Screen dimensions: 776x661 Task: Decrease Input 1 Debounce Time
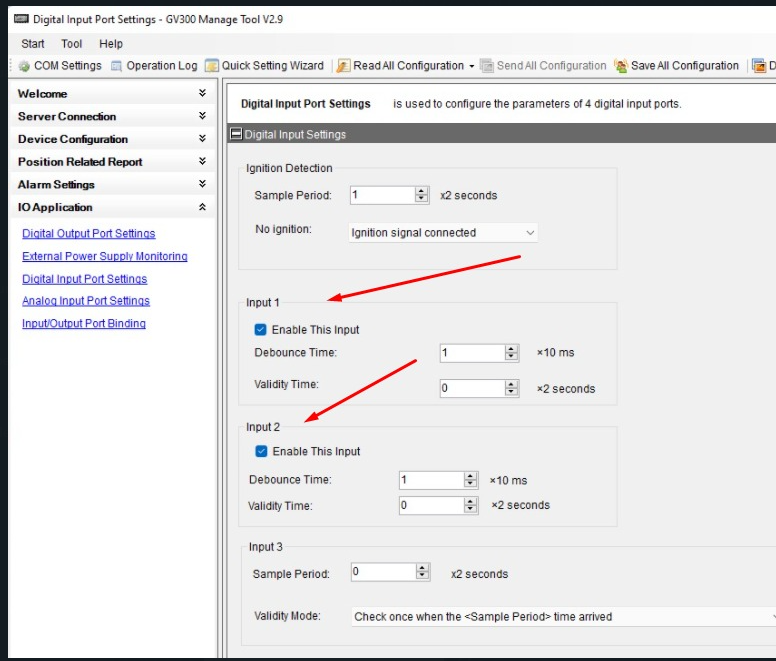coord(511,357)
